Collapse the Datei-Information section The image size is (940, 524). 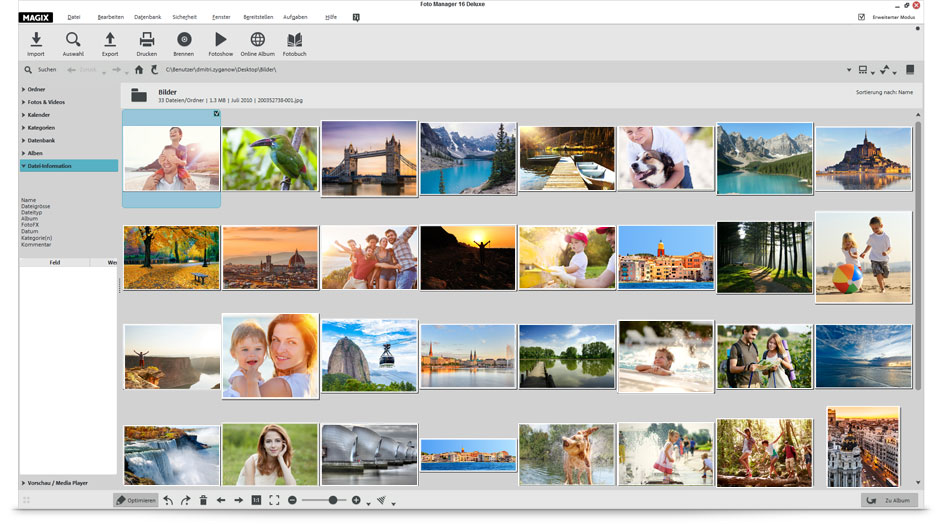pyautogui.click(x=23, y=166)
